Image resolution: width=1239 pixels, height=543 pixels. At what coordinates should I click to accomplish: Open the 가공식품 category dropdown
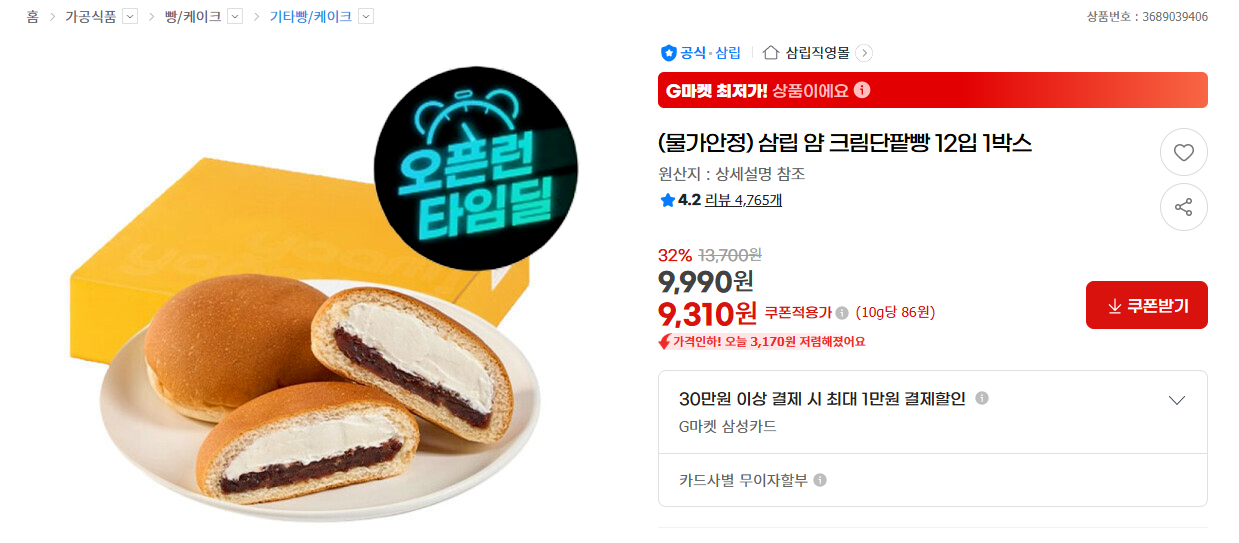[x=130, y=16]
